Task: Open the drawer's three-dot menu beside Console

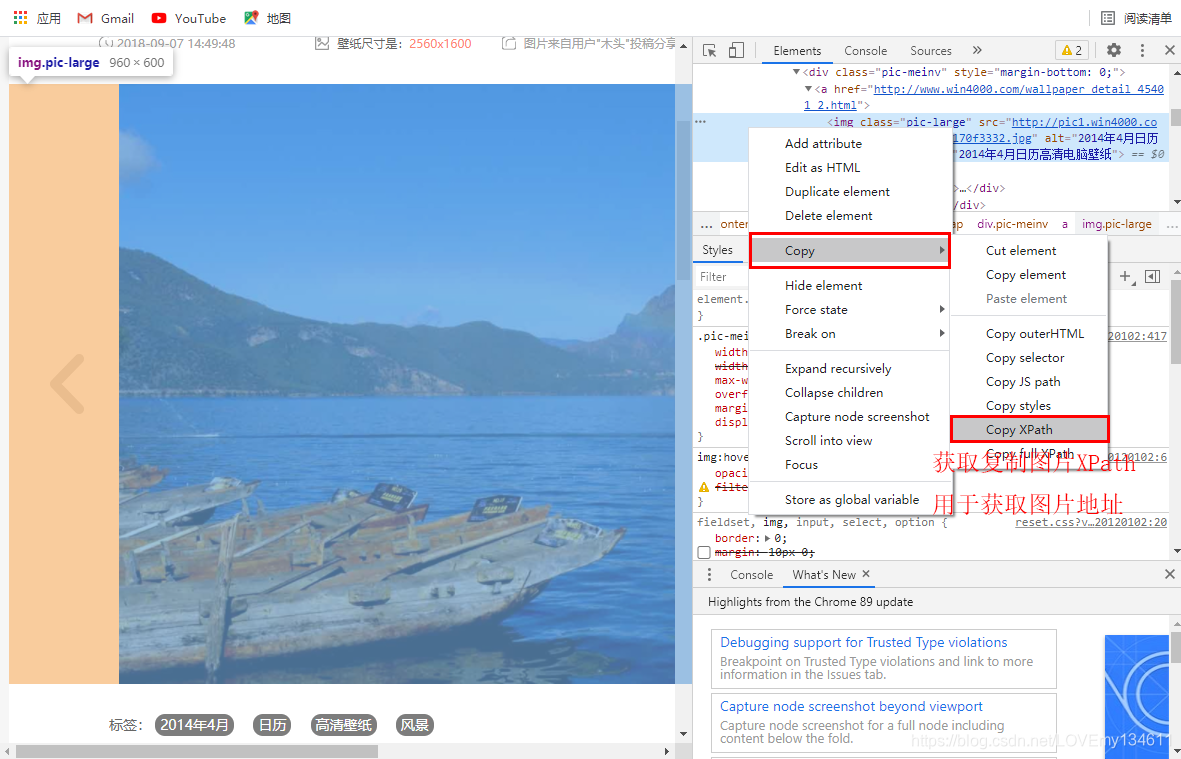Action: coord(710,575)
